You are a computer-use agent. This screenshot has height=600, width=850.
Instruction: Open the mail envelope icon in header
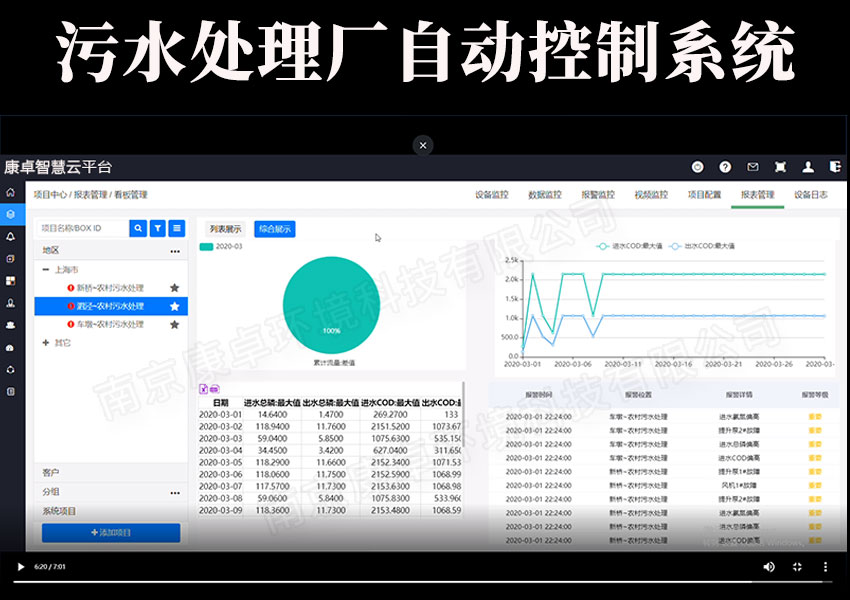[x=753, y=167]
